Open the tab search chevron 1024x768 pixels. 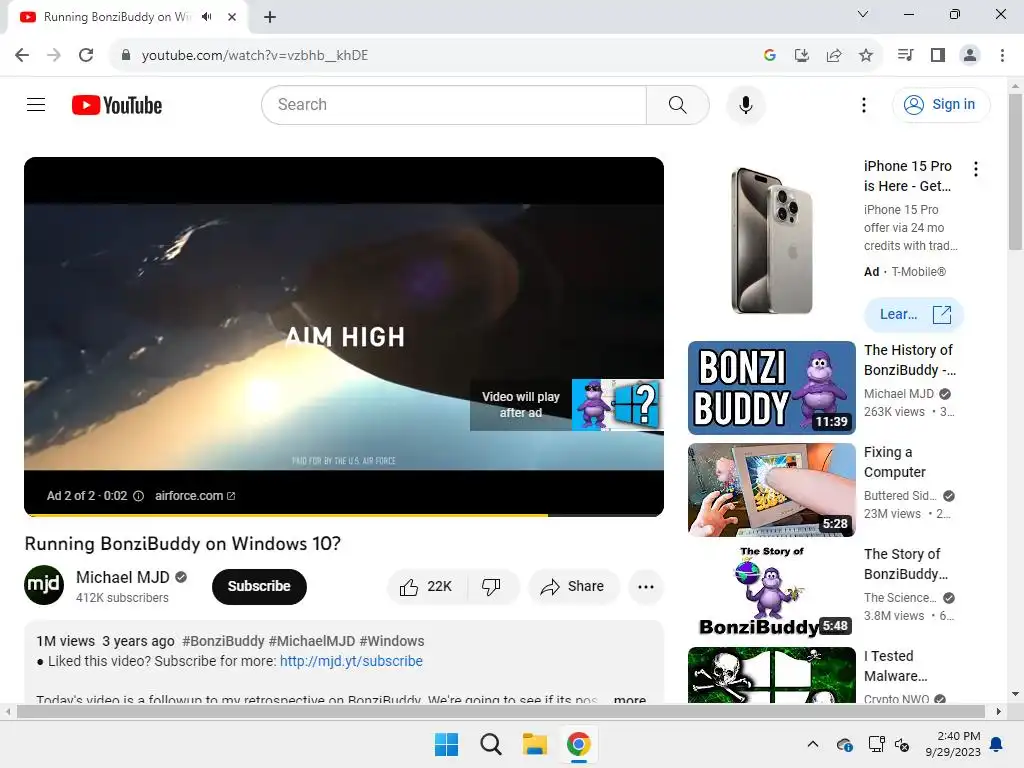(863, 14)
